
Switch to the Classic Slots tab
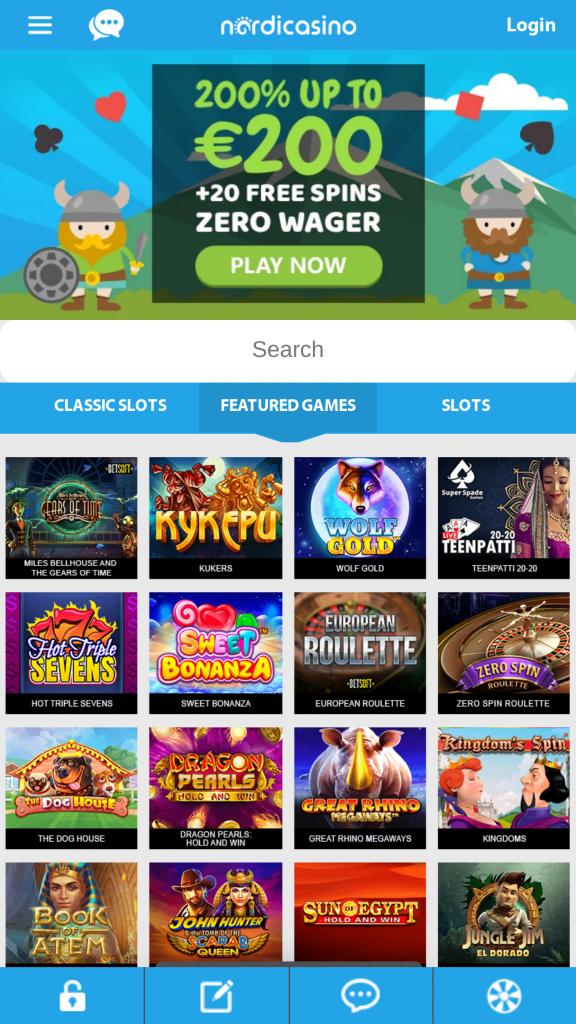click(x=110, y=406)
